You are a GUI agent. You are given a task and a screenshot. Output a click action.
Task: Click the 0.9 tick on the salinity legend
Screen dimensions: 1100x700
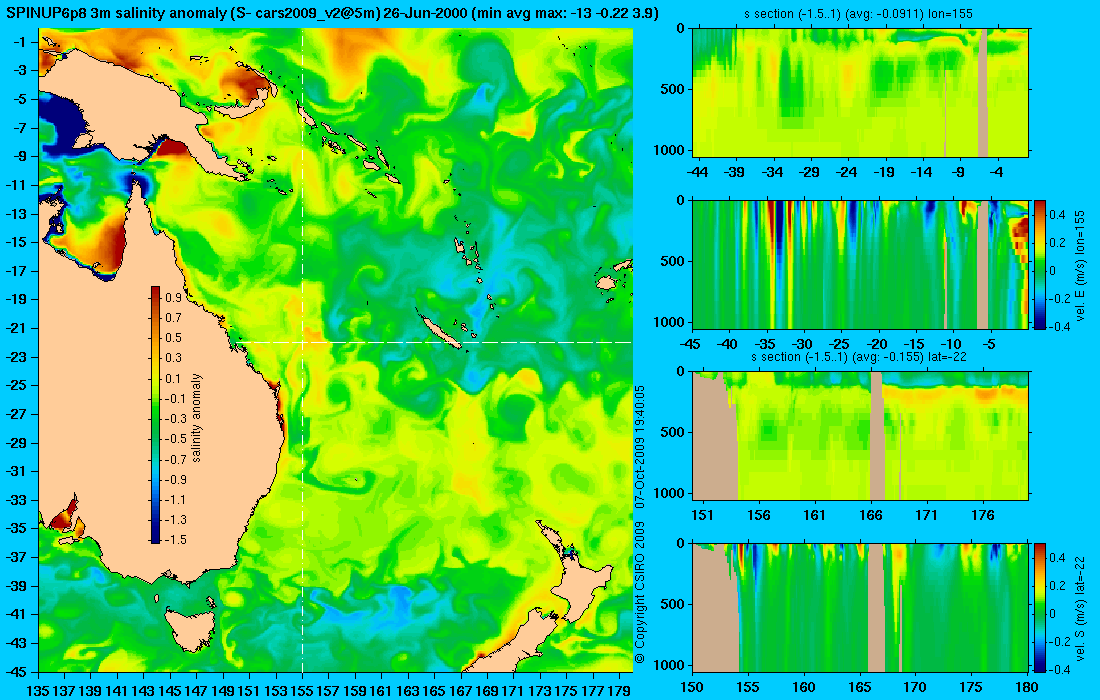173,297
